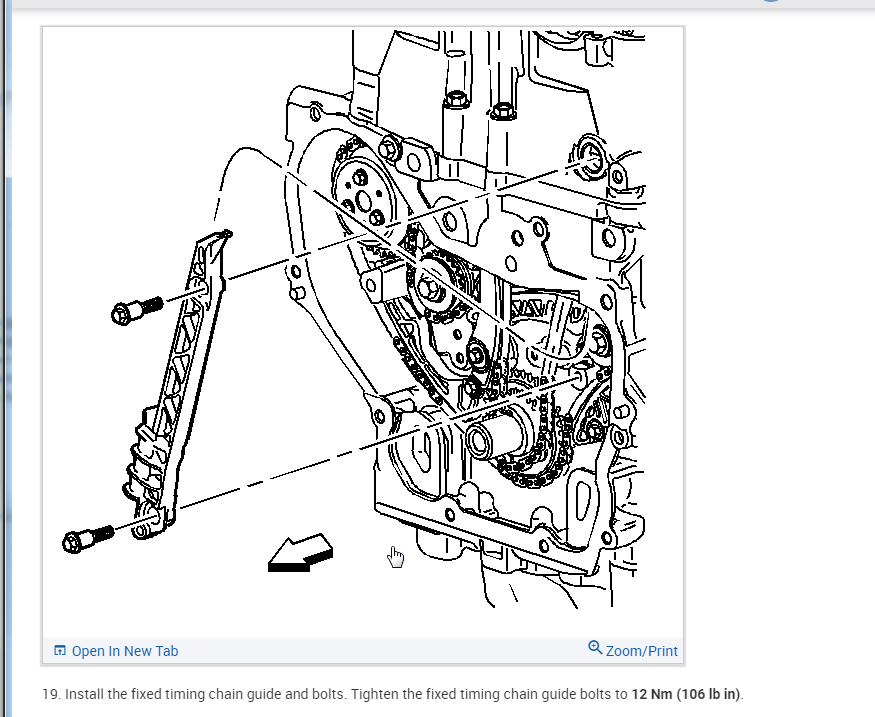Click the open-in-new-tab icon
The image size is (875, 717).
click(60, 651)
